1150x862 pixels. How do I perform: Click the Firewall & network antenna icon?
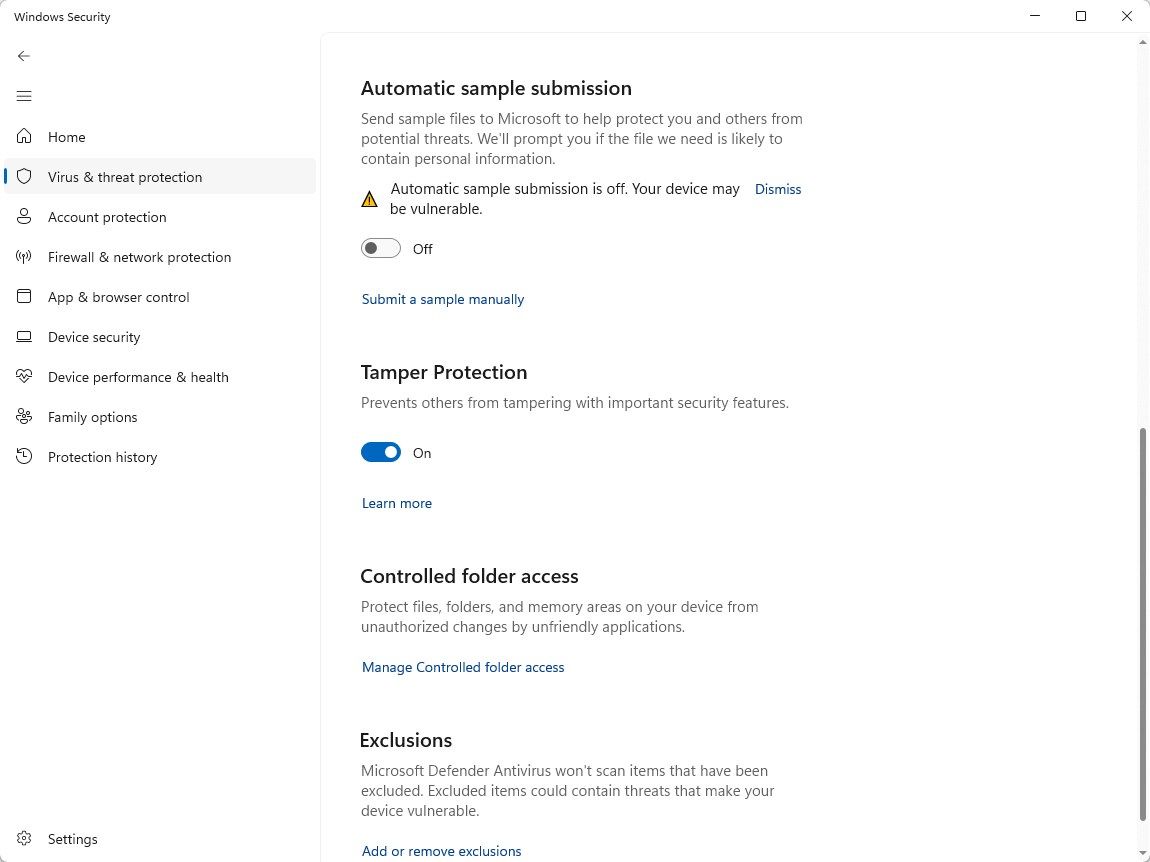coord(24,257)
